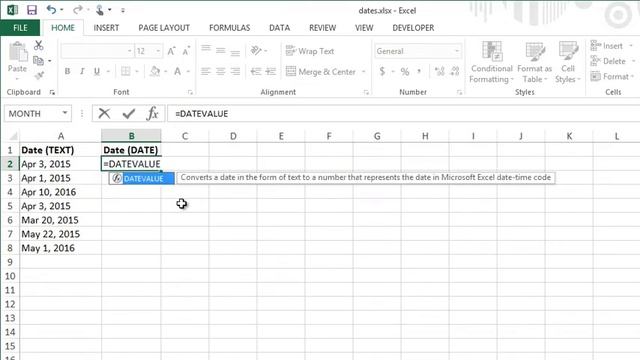
Task: Undo the last action
Action: click(51, 10)
